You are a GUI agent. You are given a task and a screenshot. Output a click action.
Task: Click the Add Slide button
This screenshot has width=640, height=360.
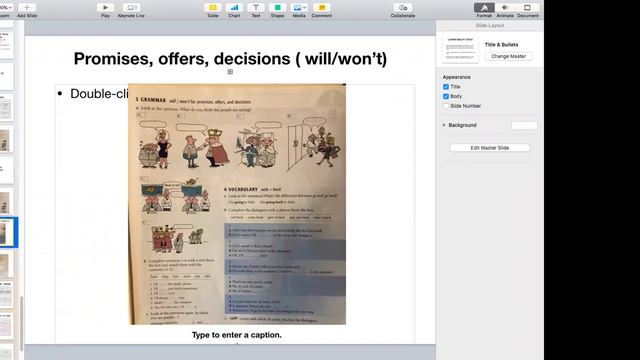click(27, 8)
